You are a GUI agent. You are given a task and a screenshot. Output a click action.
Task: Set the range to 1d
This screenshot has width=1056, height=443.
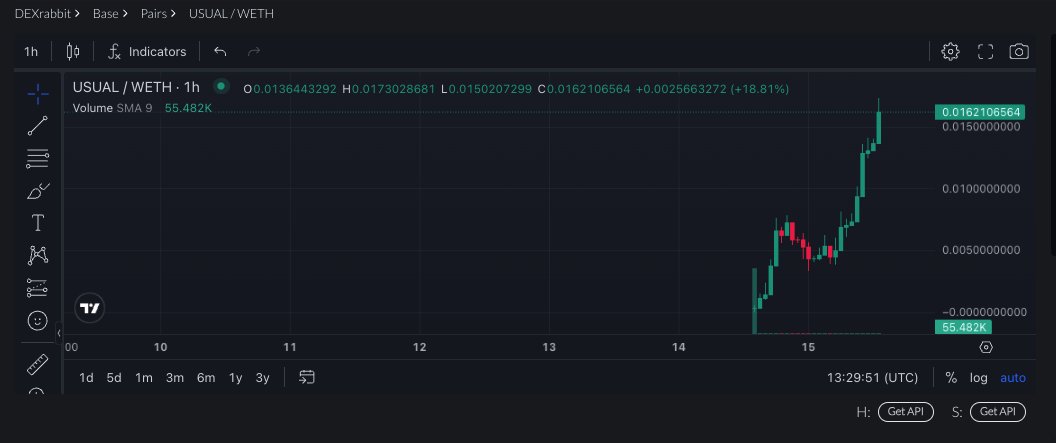[86, 378]
